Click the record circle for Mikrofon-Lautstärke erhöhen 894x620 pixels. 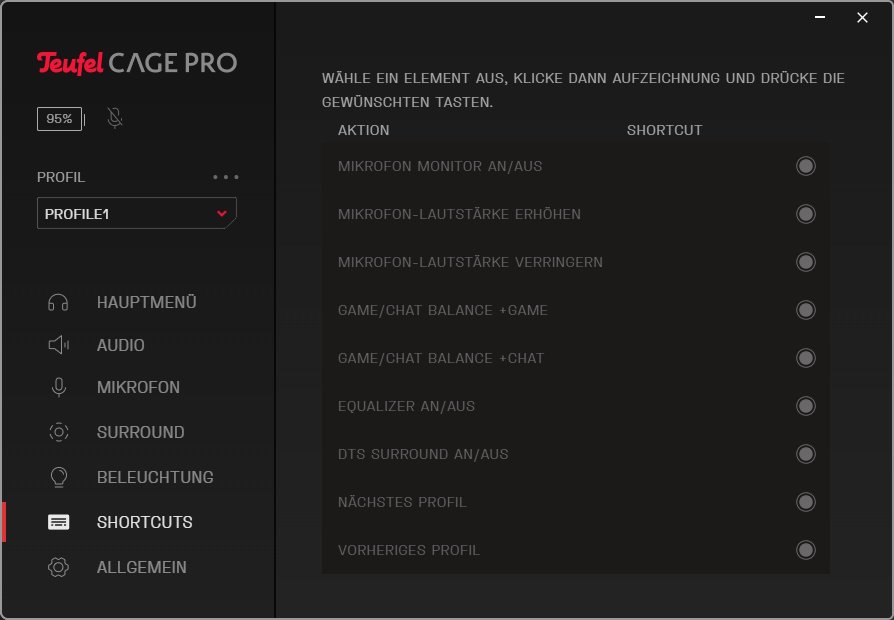pos(806,214)
